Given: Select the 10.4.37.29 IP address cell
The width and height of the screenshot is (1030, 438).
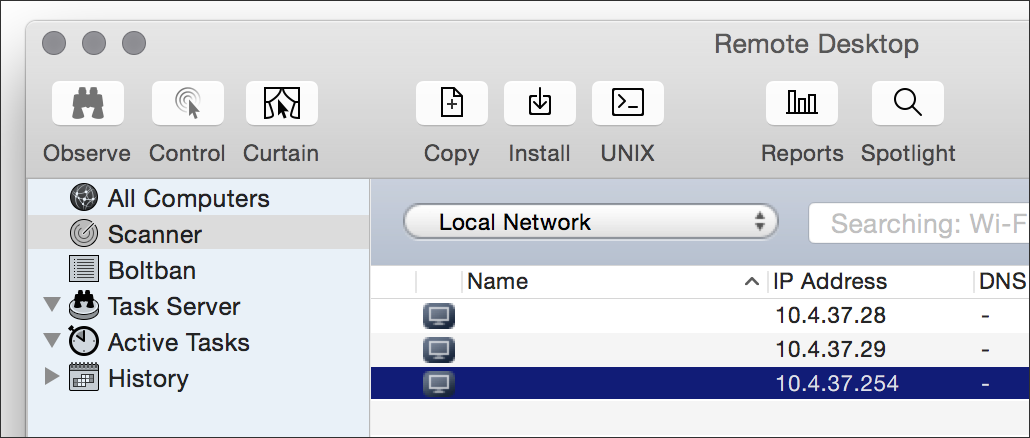Looking at the screenshot, I should (830, 349).
